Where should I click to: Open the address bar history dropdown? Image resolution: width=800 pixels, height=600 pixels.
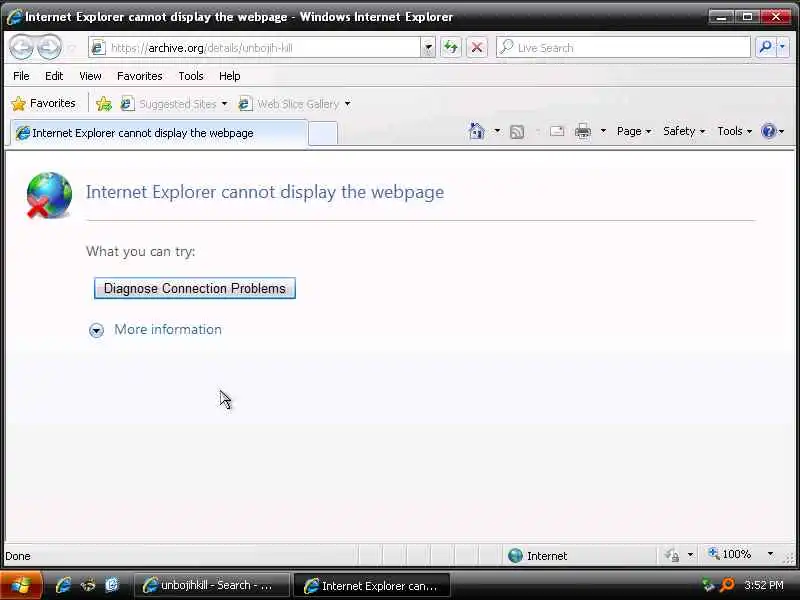tap(428, 47)
